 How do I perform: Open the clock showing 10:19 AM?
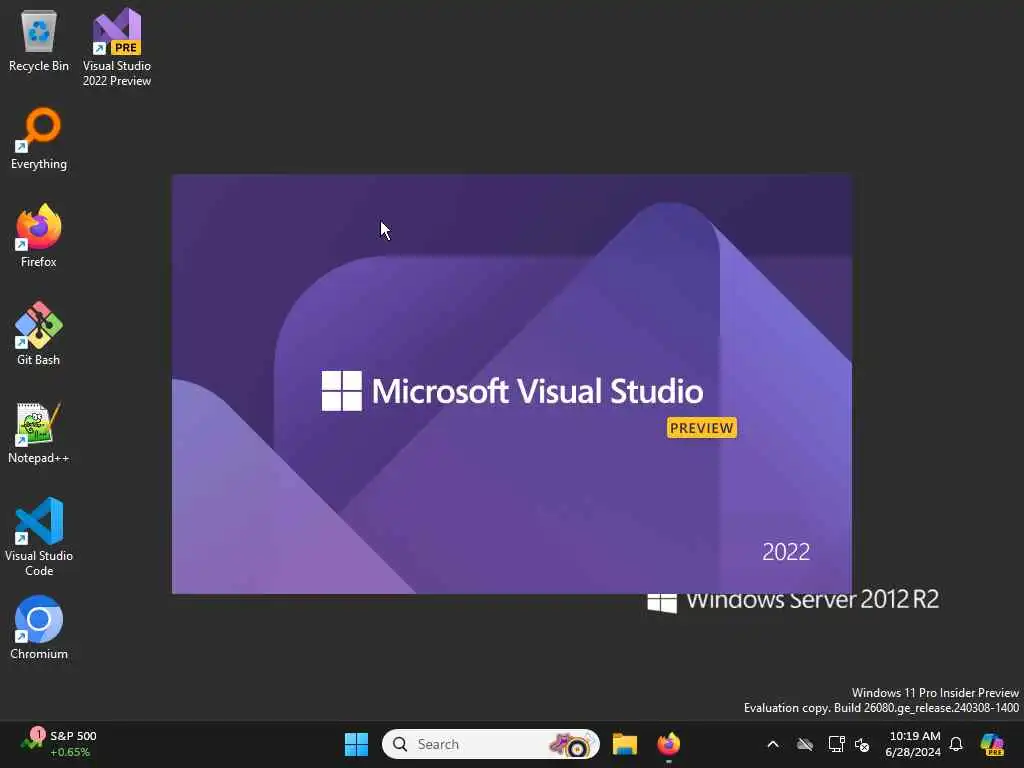click(x=913, y=744)
